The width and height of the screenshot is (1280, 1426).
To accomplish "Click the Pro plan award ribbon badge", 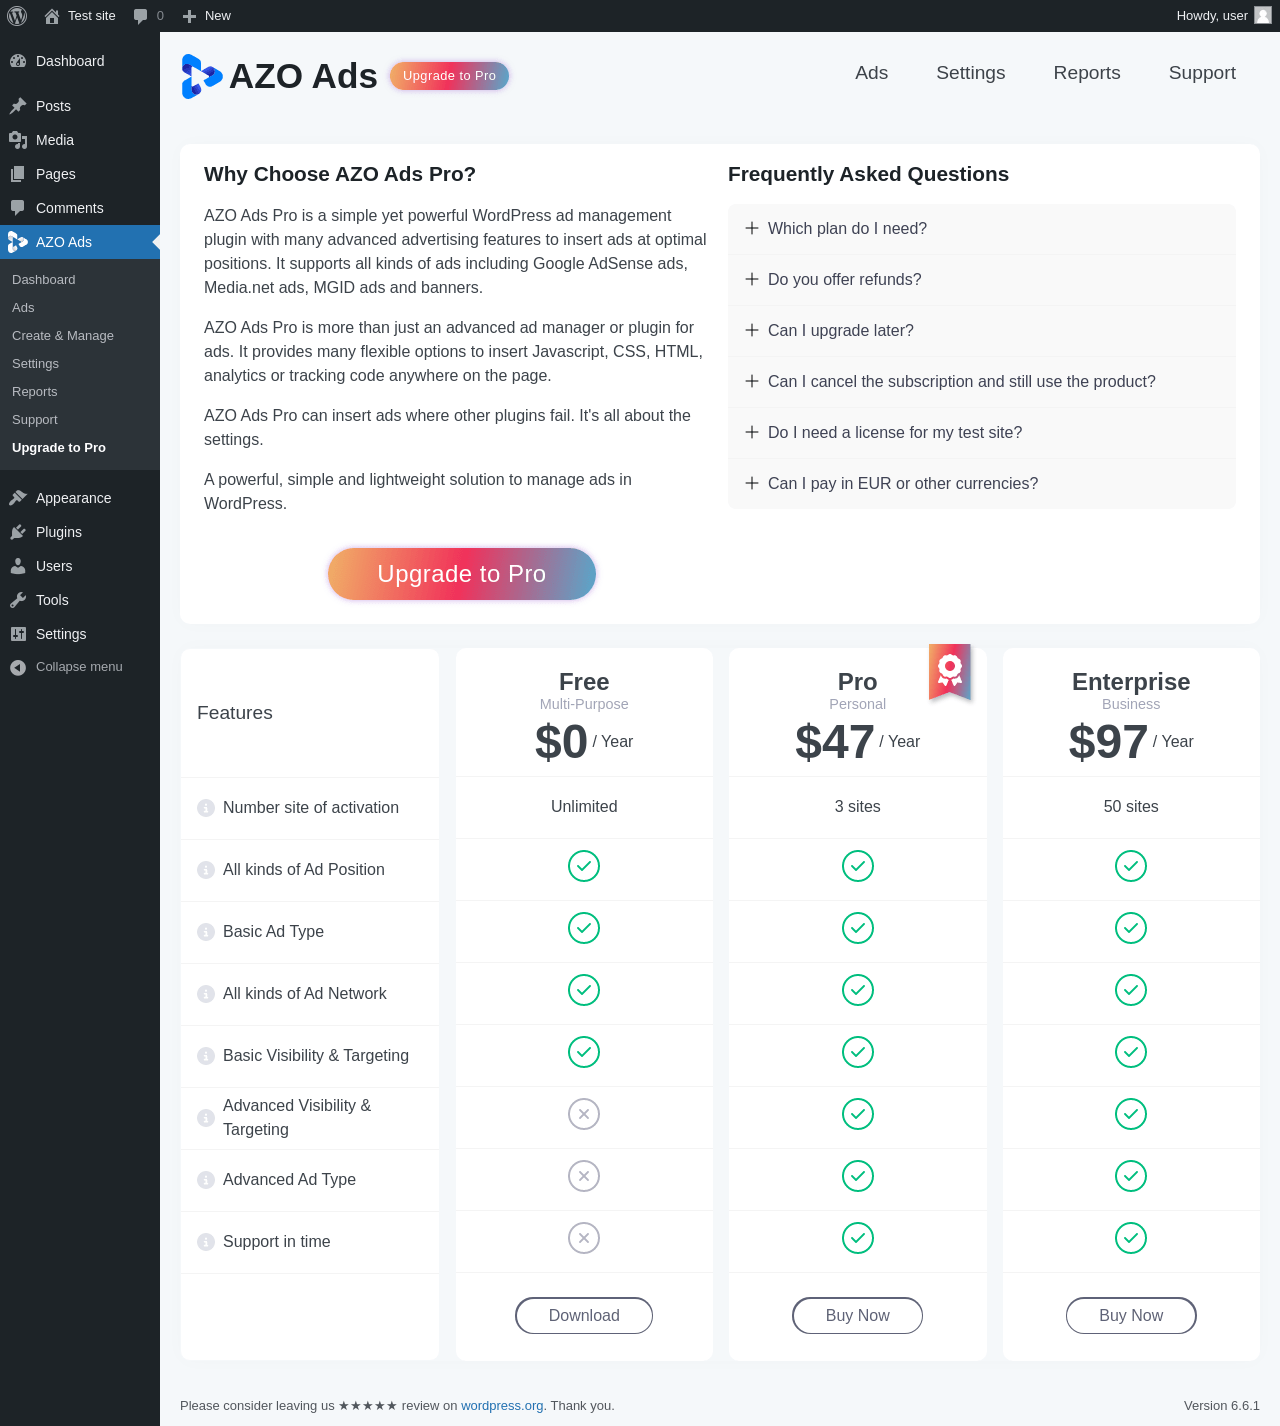I will 950,672.
